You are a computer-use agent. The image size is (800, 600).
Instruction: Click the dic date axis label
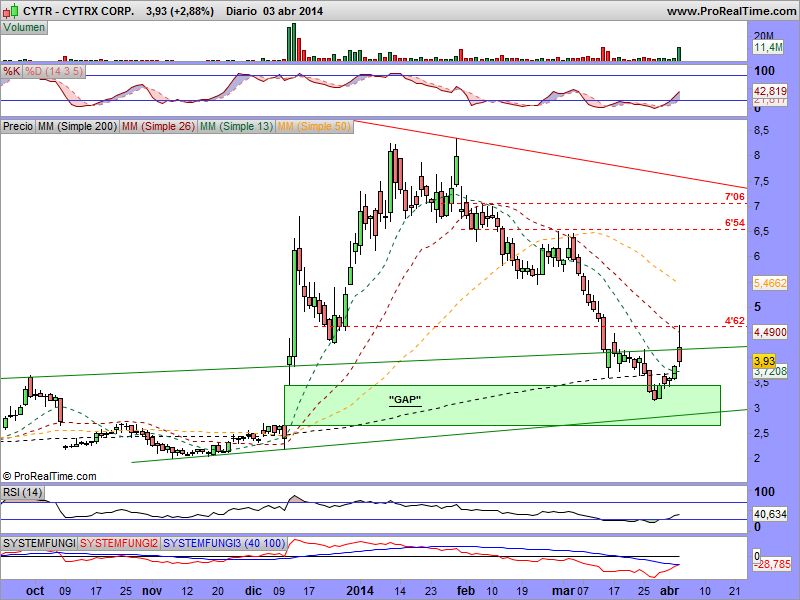(x=253, y=591)
